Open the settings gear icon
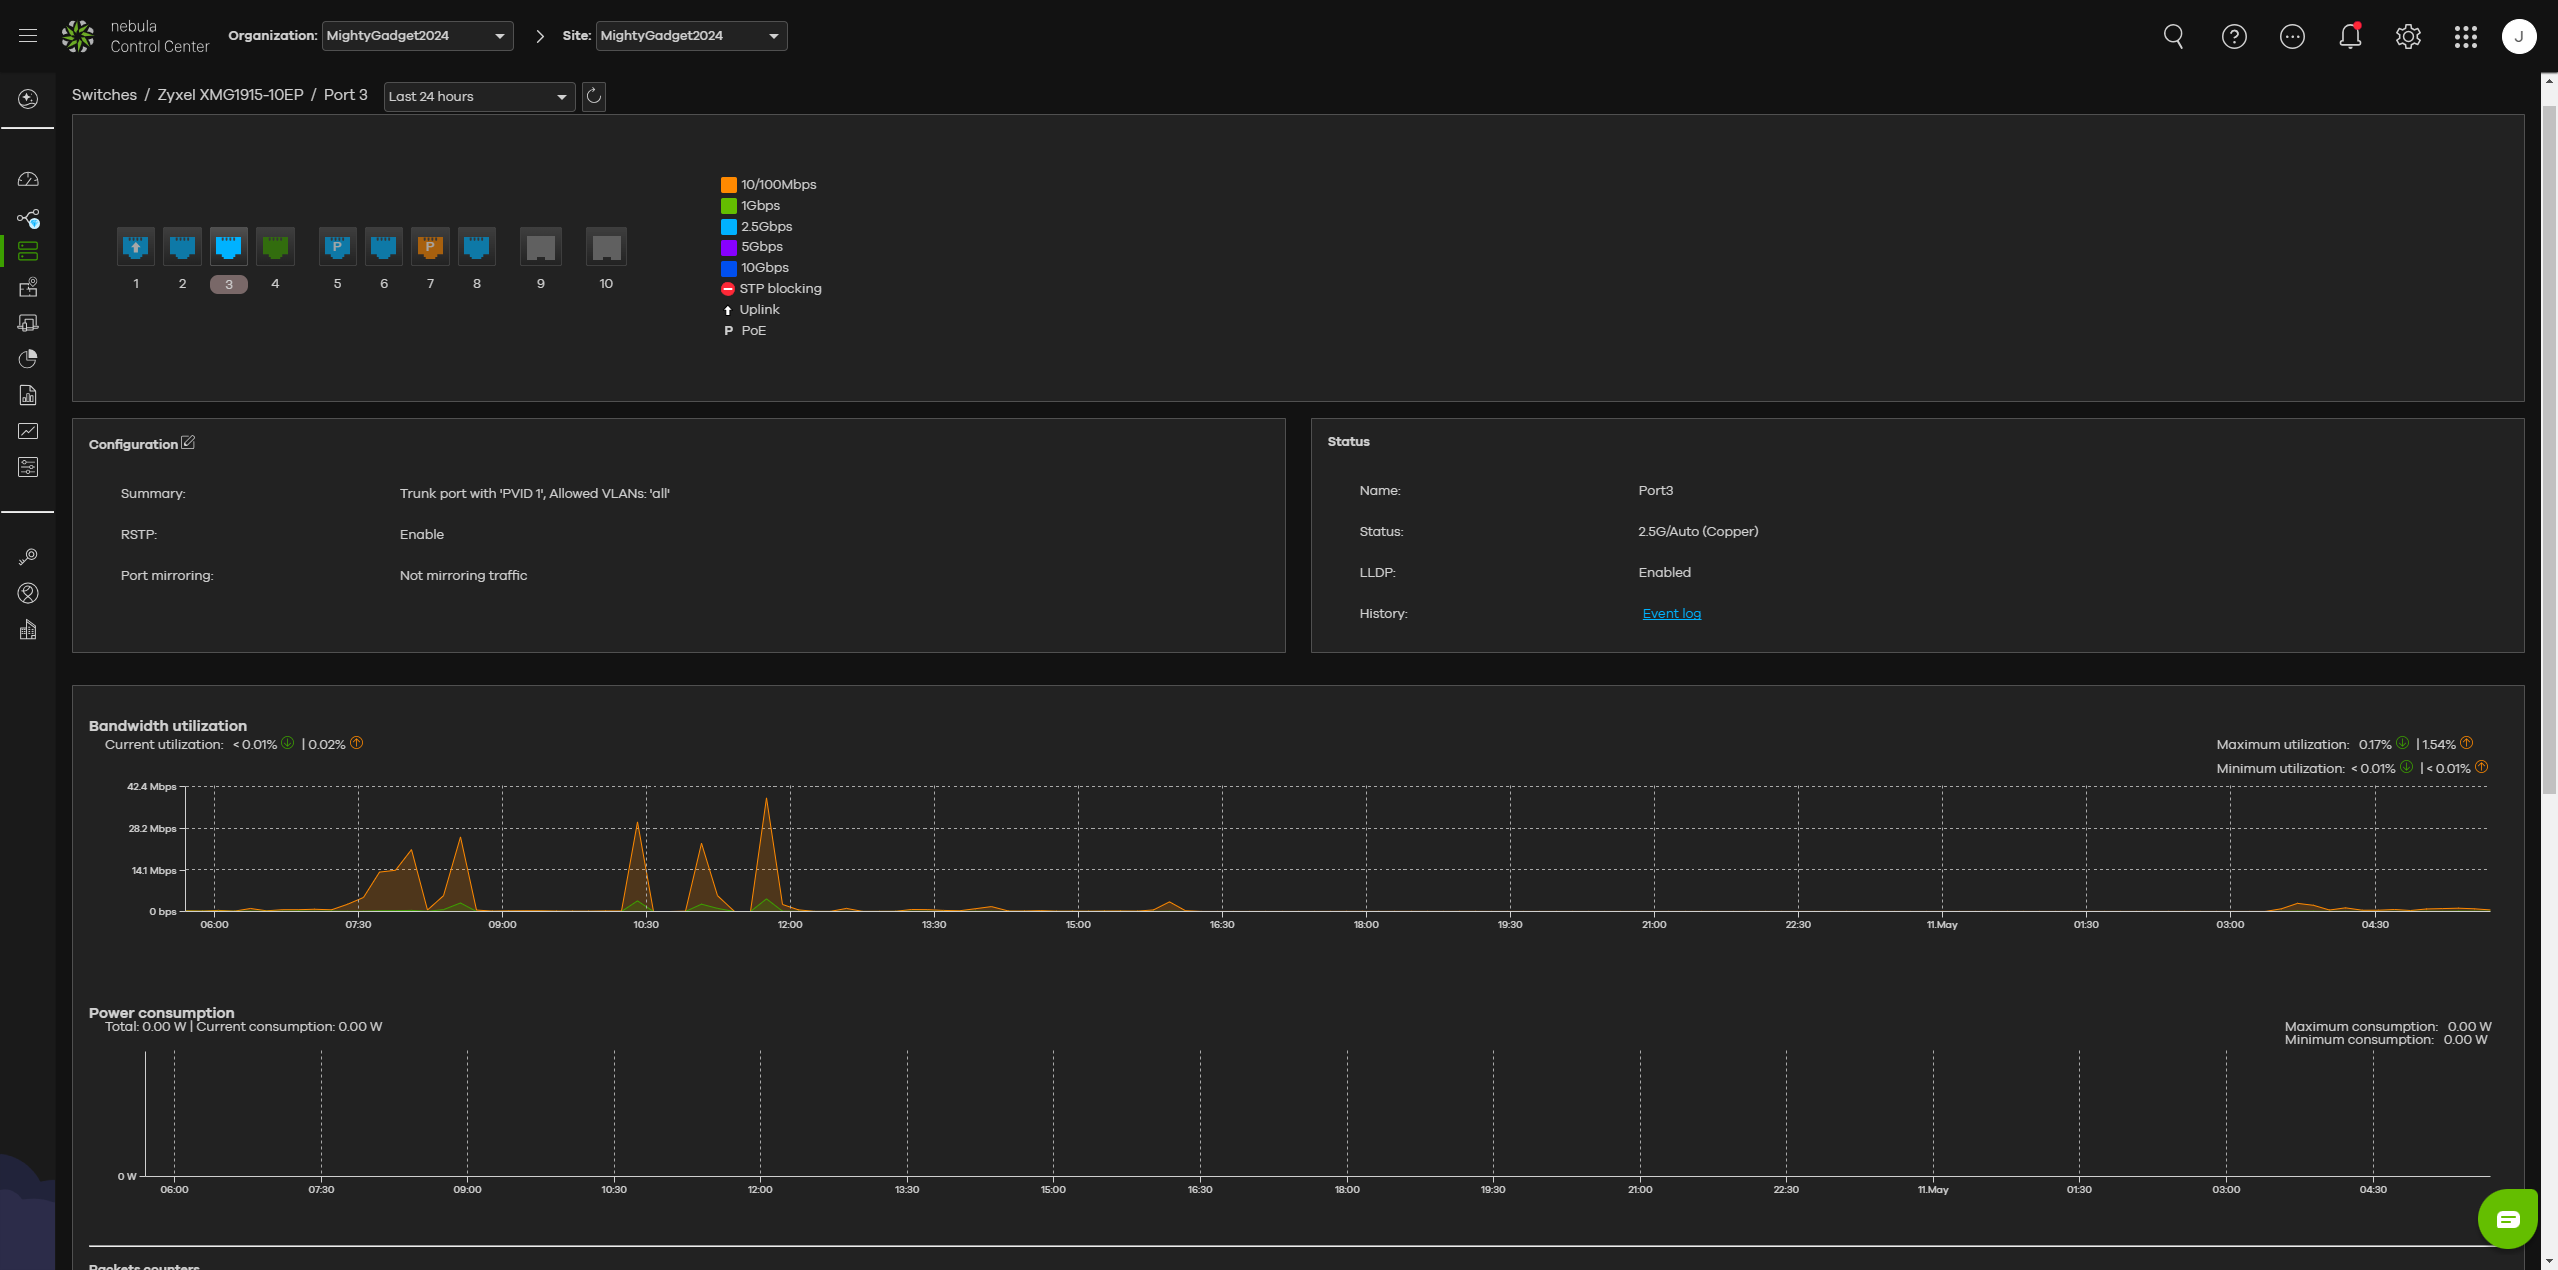This screenshot has width=2558, height=1270. [2407, 37]
